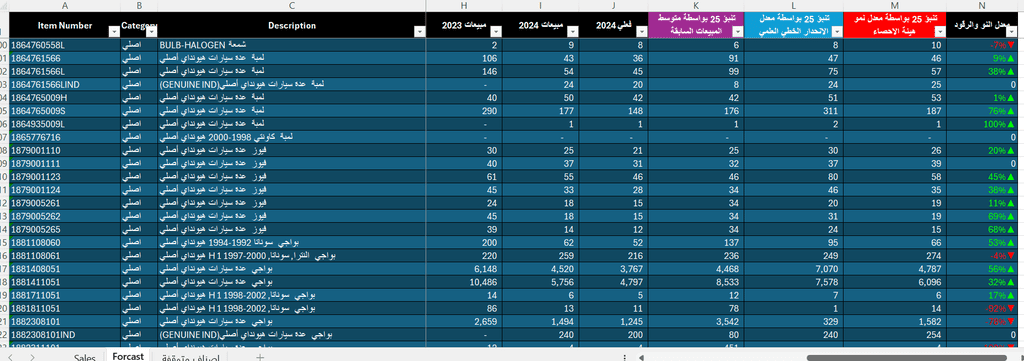
Task: Click the Item Number header cell
Action: click(x=64, y=25)
